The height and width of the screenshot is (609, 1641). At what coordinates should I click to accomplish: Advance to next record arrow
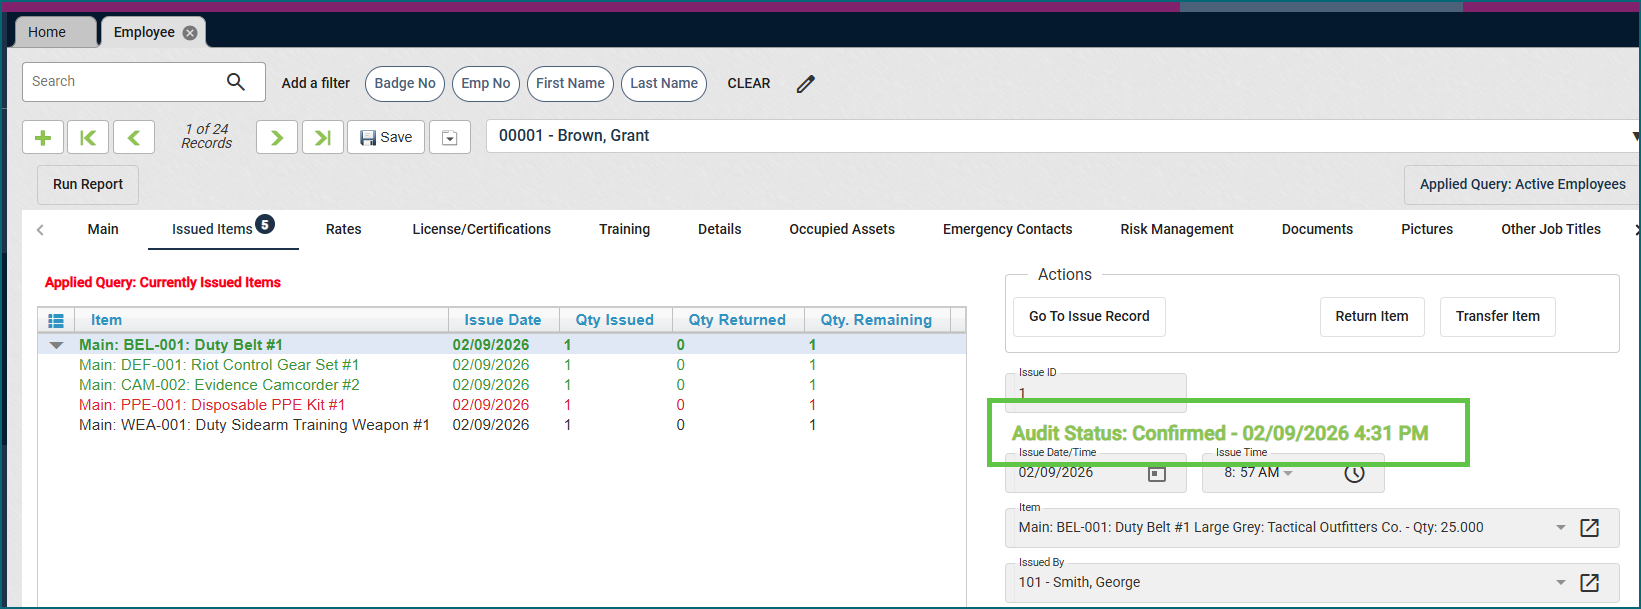point(277,138)
